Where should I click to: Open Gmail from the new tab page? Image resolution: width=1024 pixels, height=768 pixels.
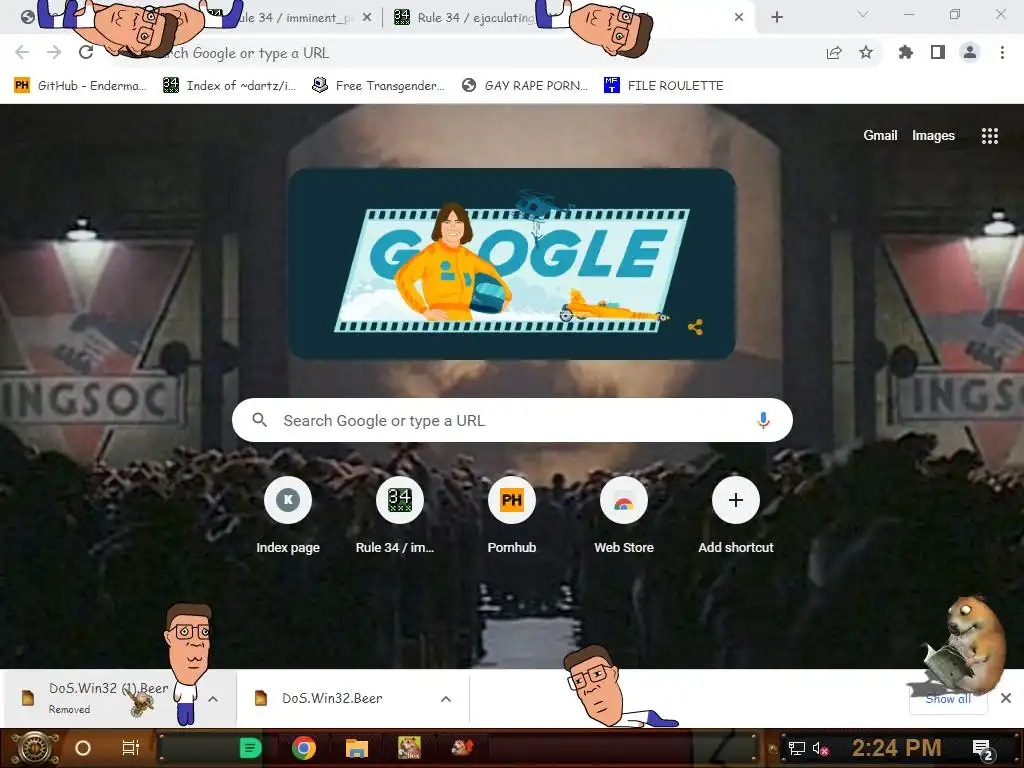[880, 135]
